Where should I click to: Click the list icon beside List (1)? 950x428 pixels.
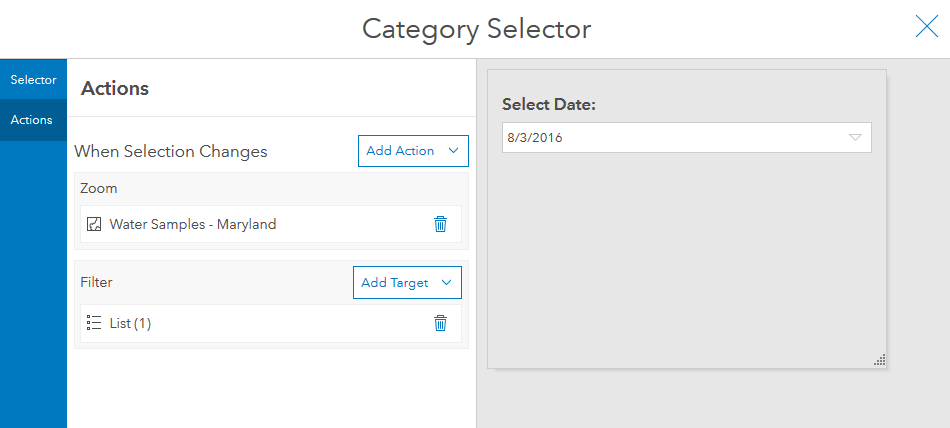pos(94,323)
